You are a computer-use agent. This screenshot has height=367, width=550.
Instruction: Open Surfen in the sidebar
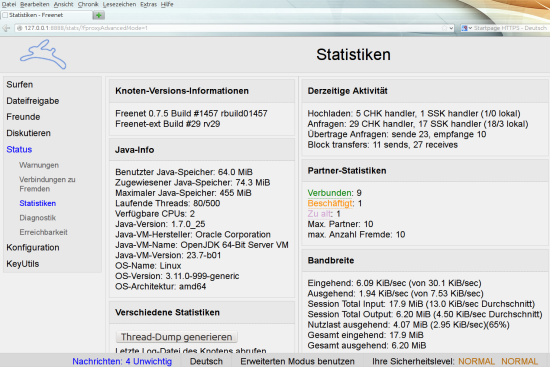[20, 85]
